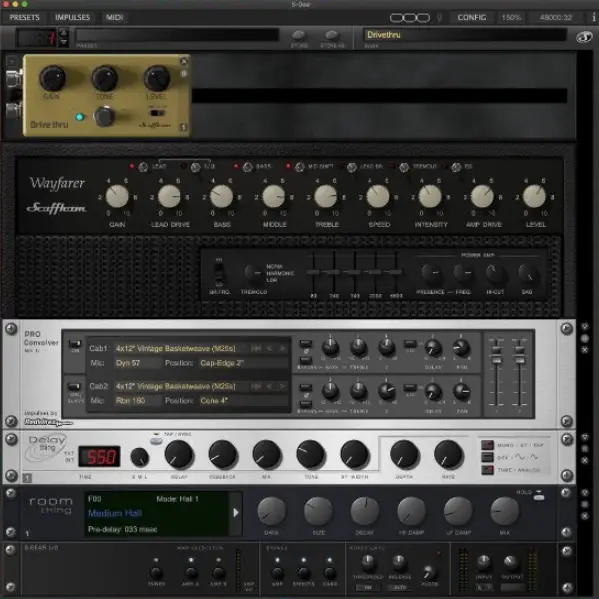Remove the Room Thing module with its X icon

click(x=584, y=516)
